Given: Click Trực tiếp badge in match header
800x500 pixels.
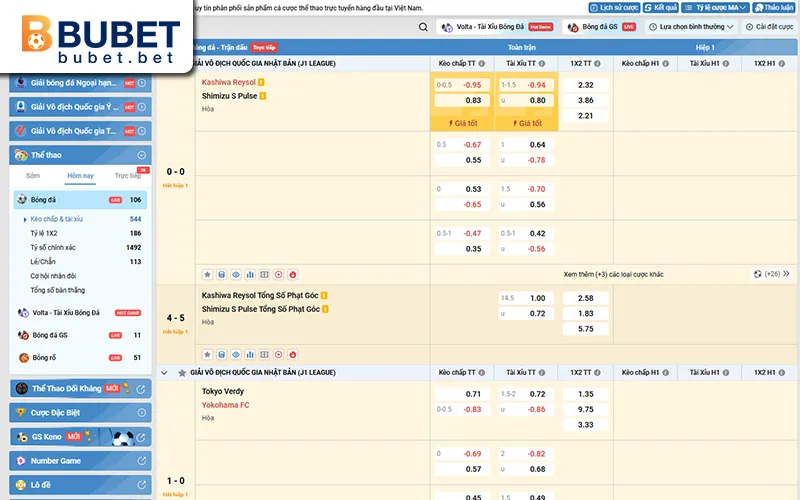Looking at the screenshot, I should click(x=264, y=47).
